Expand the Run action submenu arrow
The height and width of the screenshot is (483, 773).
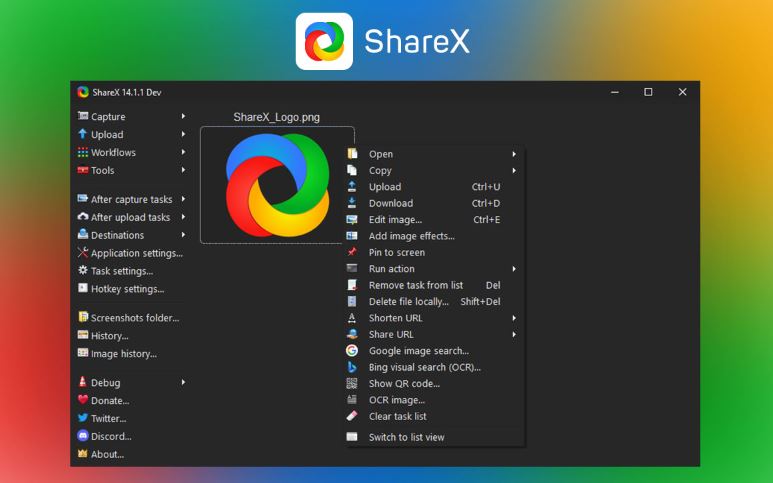[x=514, y=269]
